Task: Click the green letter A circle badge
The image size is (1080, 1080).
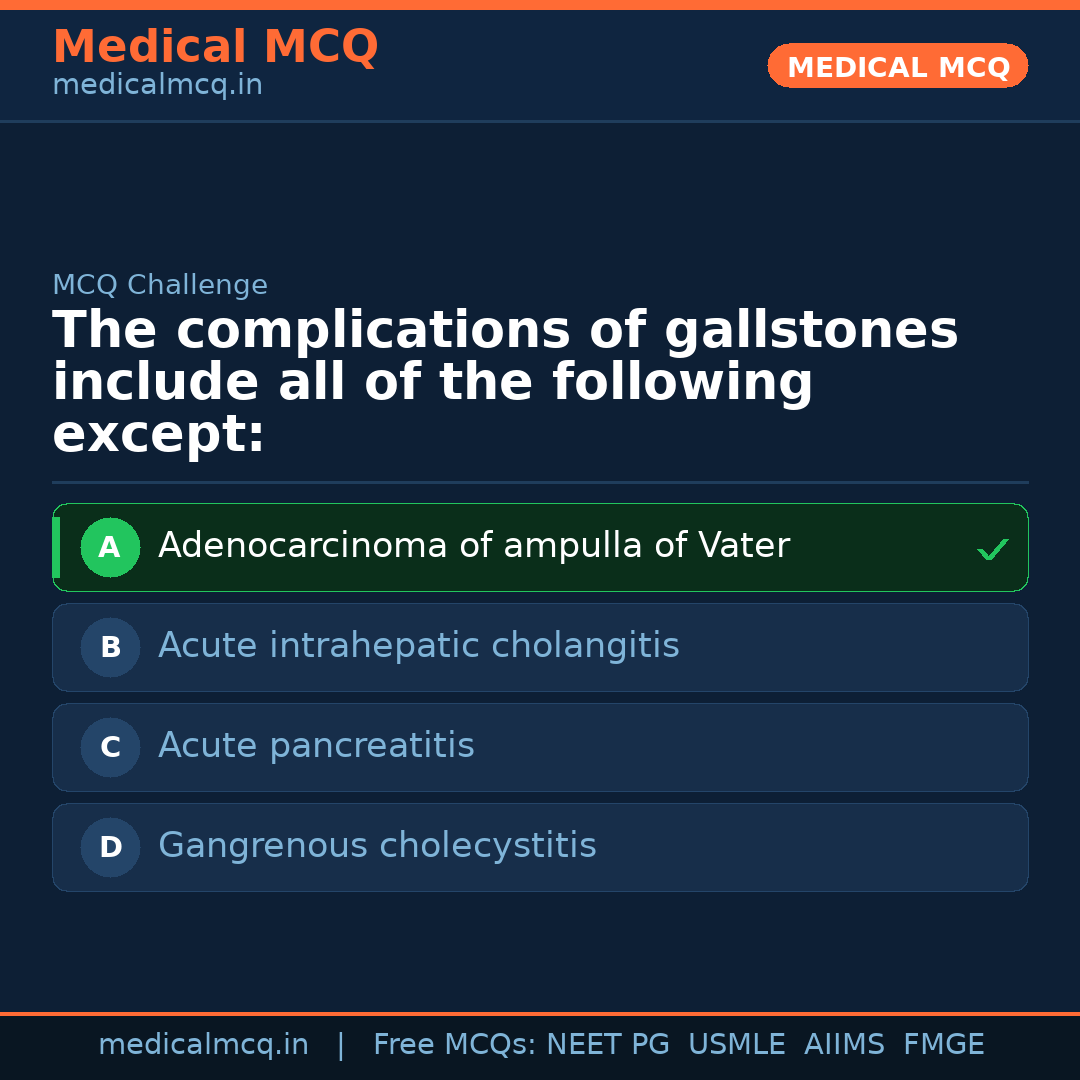Action: 110,547
